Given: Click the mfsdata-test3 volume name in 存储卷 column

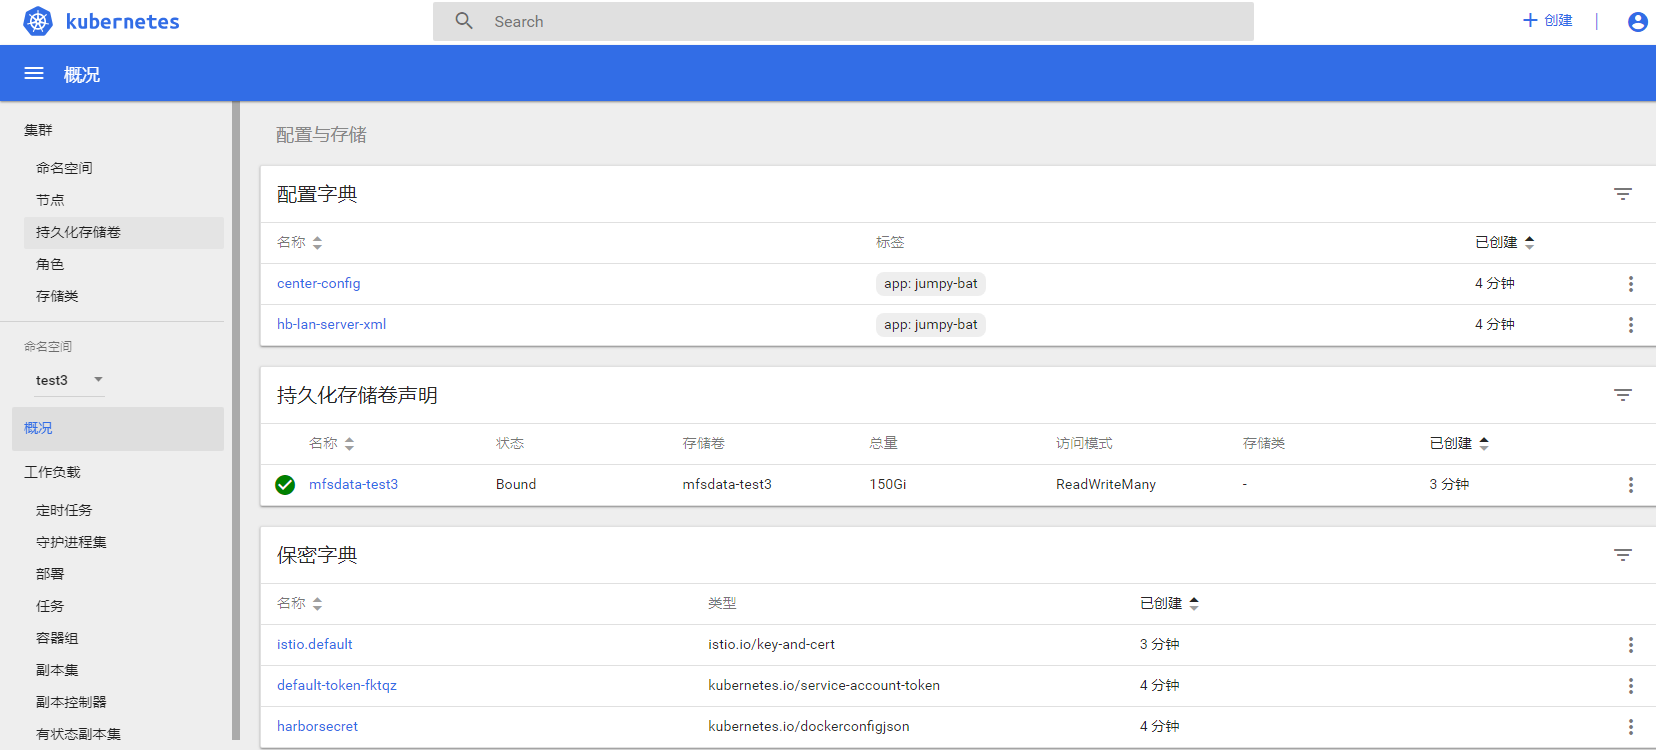Looking at the screenshot, I should (727, 484).
